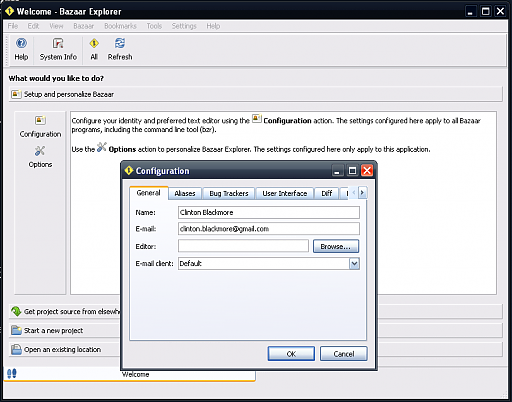
Task: Expand the Start a new project section
Action: click(x=64, y=330)
